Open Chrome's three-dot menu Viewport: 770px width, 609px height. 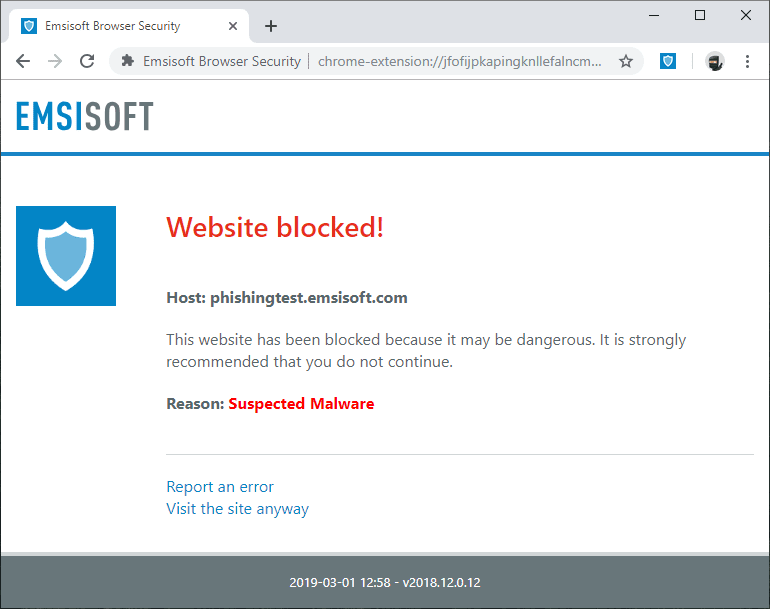coord(747,61)
